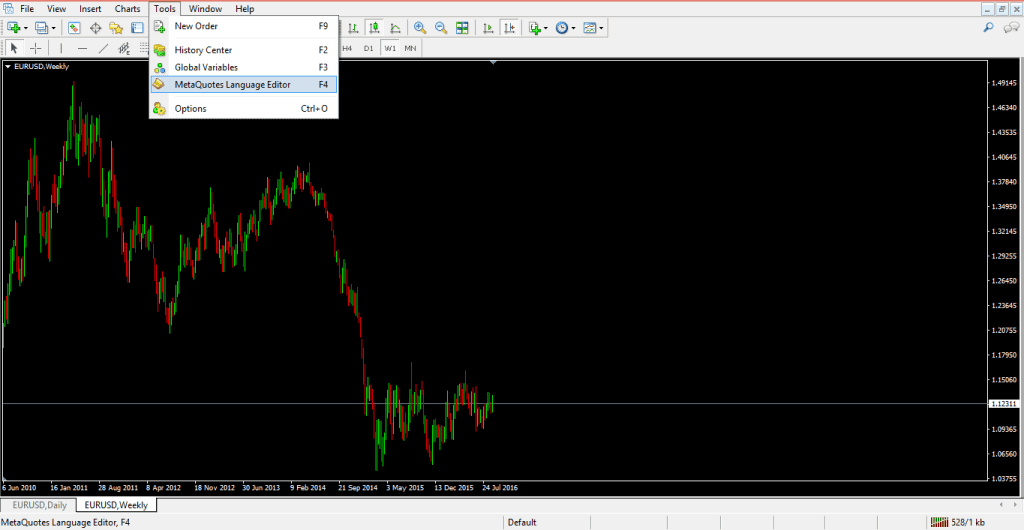Open the chat bubbles icon
1024x530 pixels.
tap(1011, 27)
